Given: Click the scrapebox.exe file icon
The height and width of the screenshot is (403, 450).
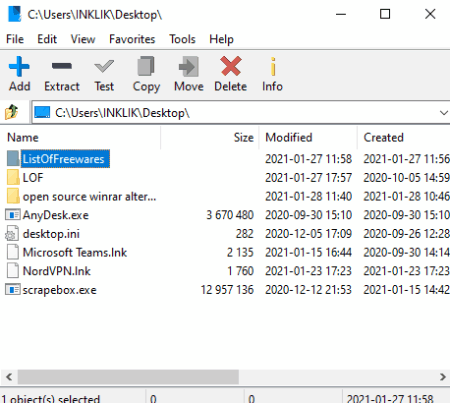Looking at the screenshot, I should (x=13, y=289).
